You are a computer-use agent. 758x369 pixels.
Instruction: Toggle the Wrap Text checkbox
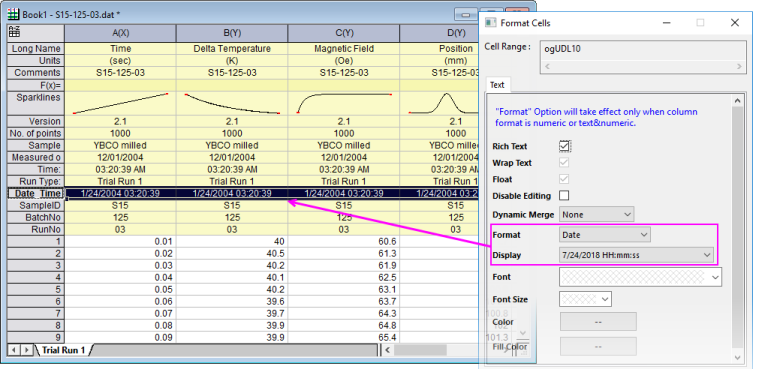(564, 162)
